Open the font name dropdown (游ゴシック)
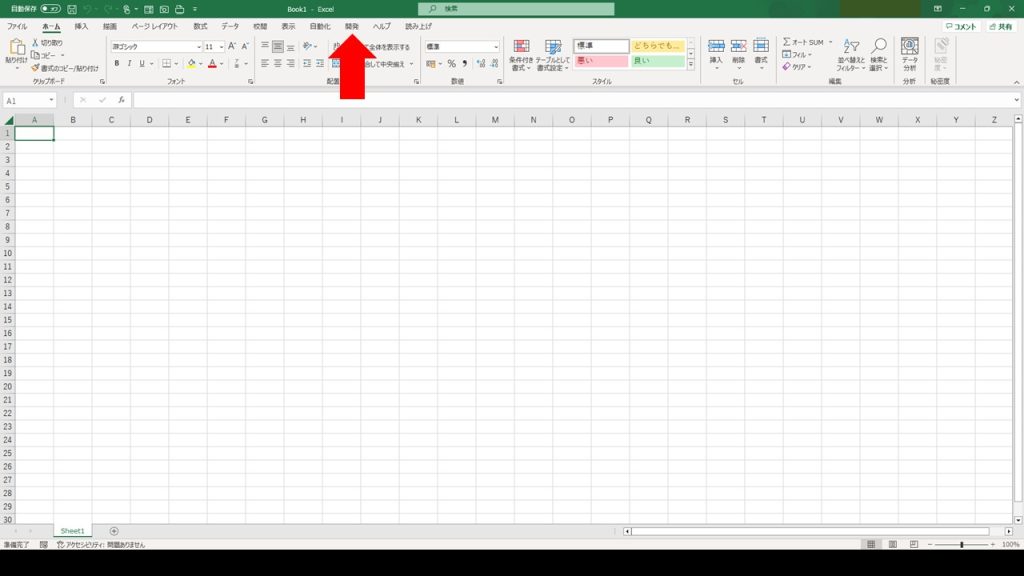1024x576 pixels. [x=198, y=47]
